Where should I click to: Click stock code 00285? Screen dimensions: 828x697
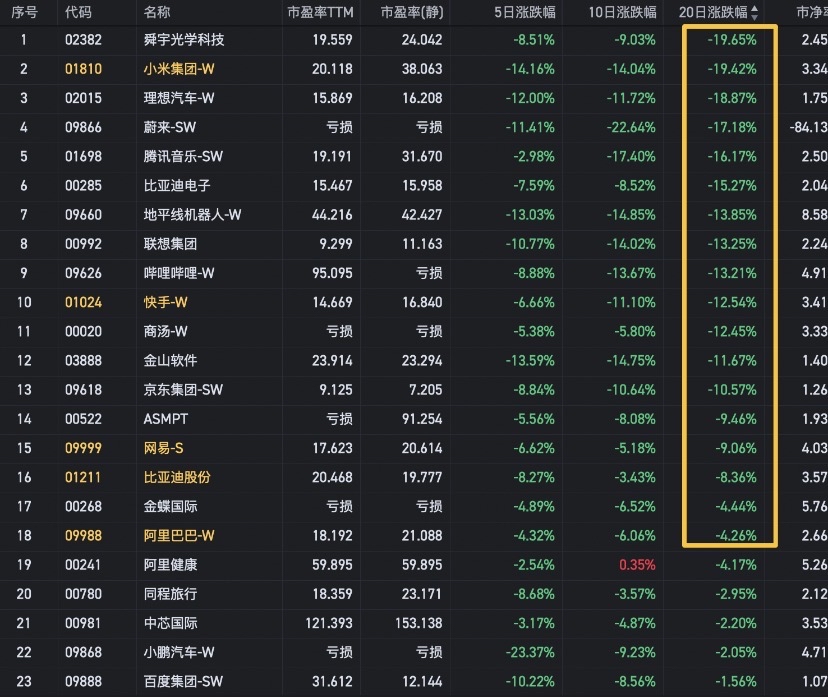click(x=83, y=185)
